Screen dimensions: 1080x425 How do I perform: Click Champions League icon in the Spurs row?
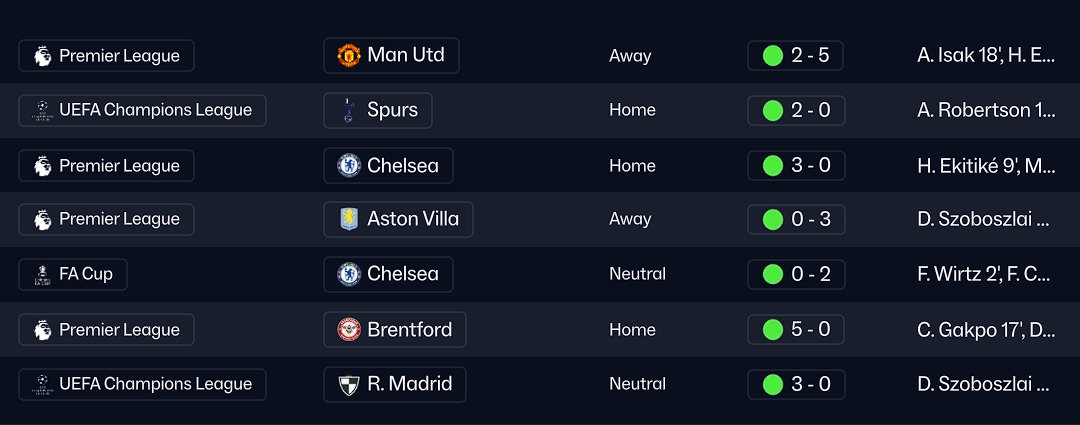(x=42, y=110)
